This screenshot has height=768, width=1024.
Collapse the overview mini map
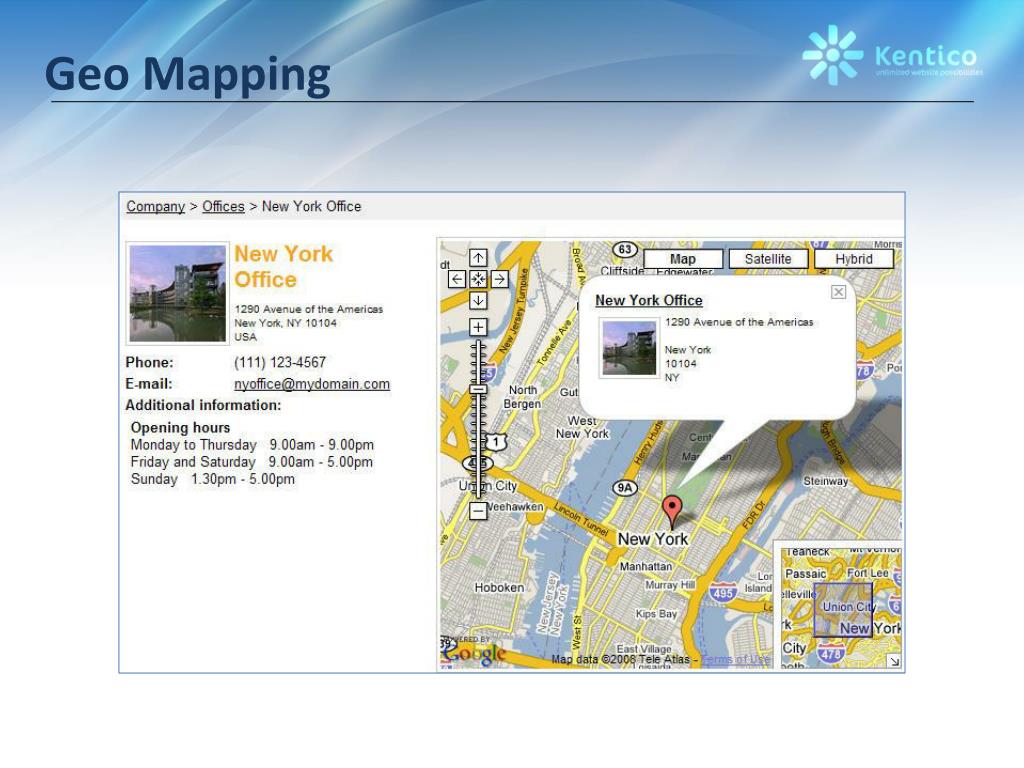pos(894,662)
